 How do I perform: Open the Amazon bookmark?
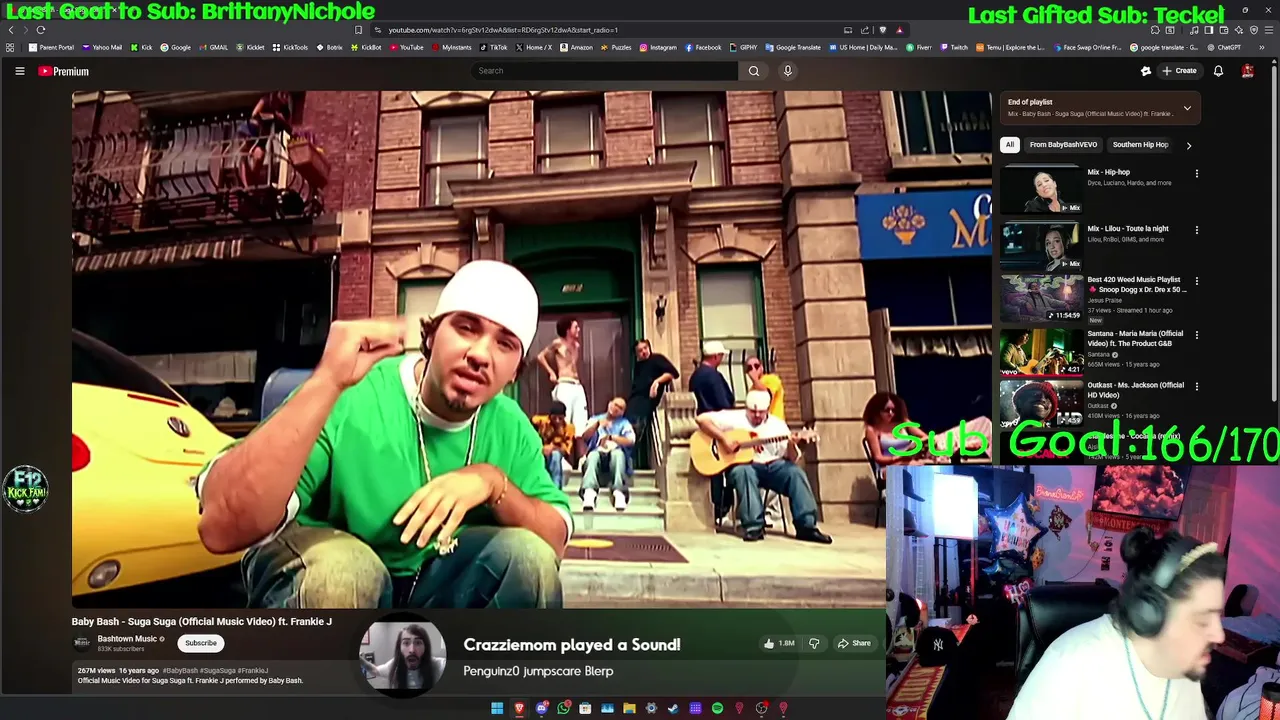pos(577,47)
